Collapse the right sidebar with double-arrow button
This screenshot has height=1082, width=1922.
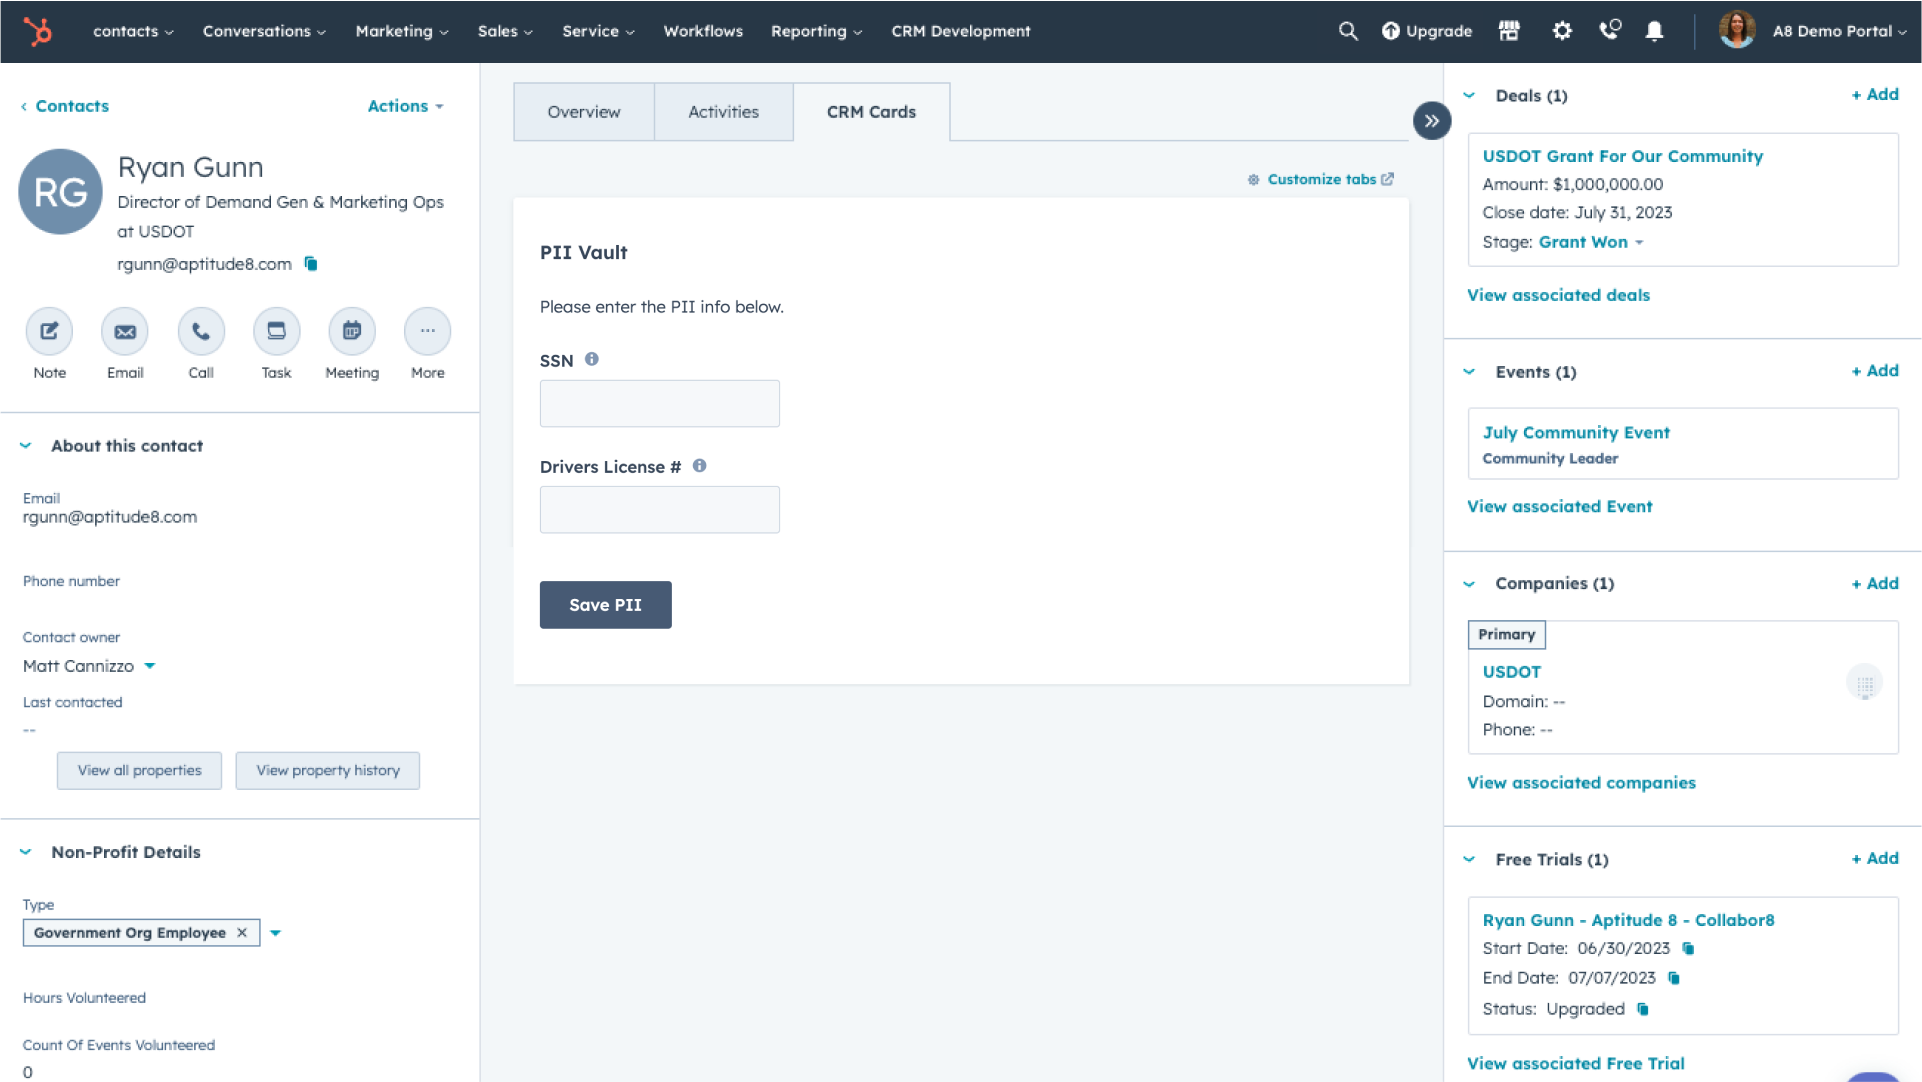coord(1432,121)
